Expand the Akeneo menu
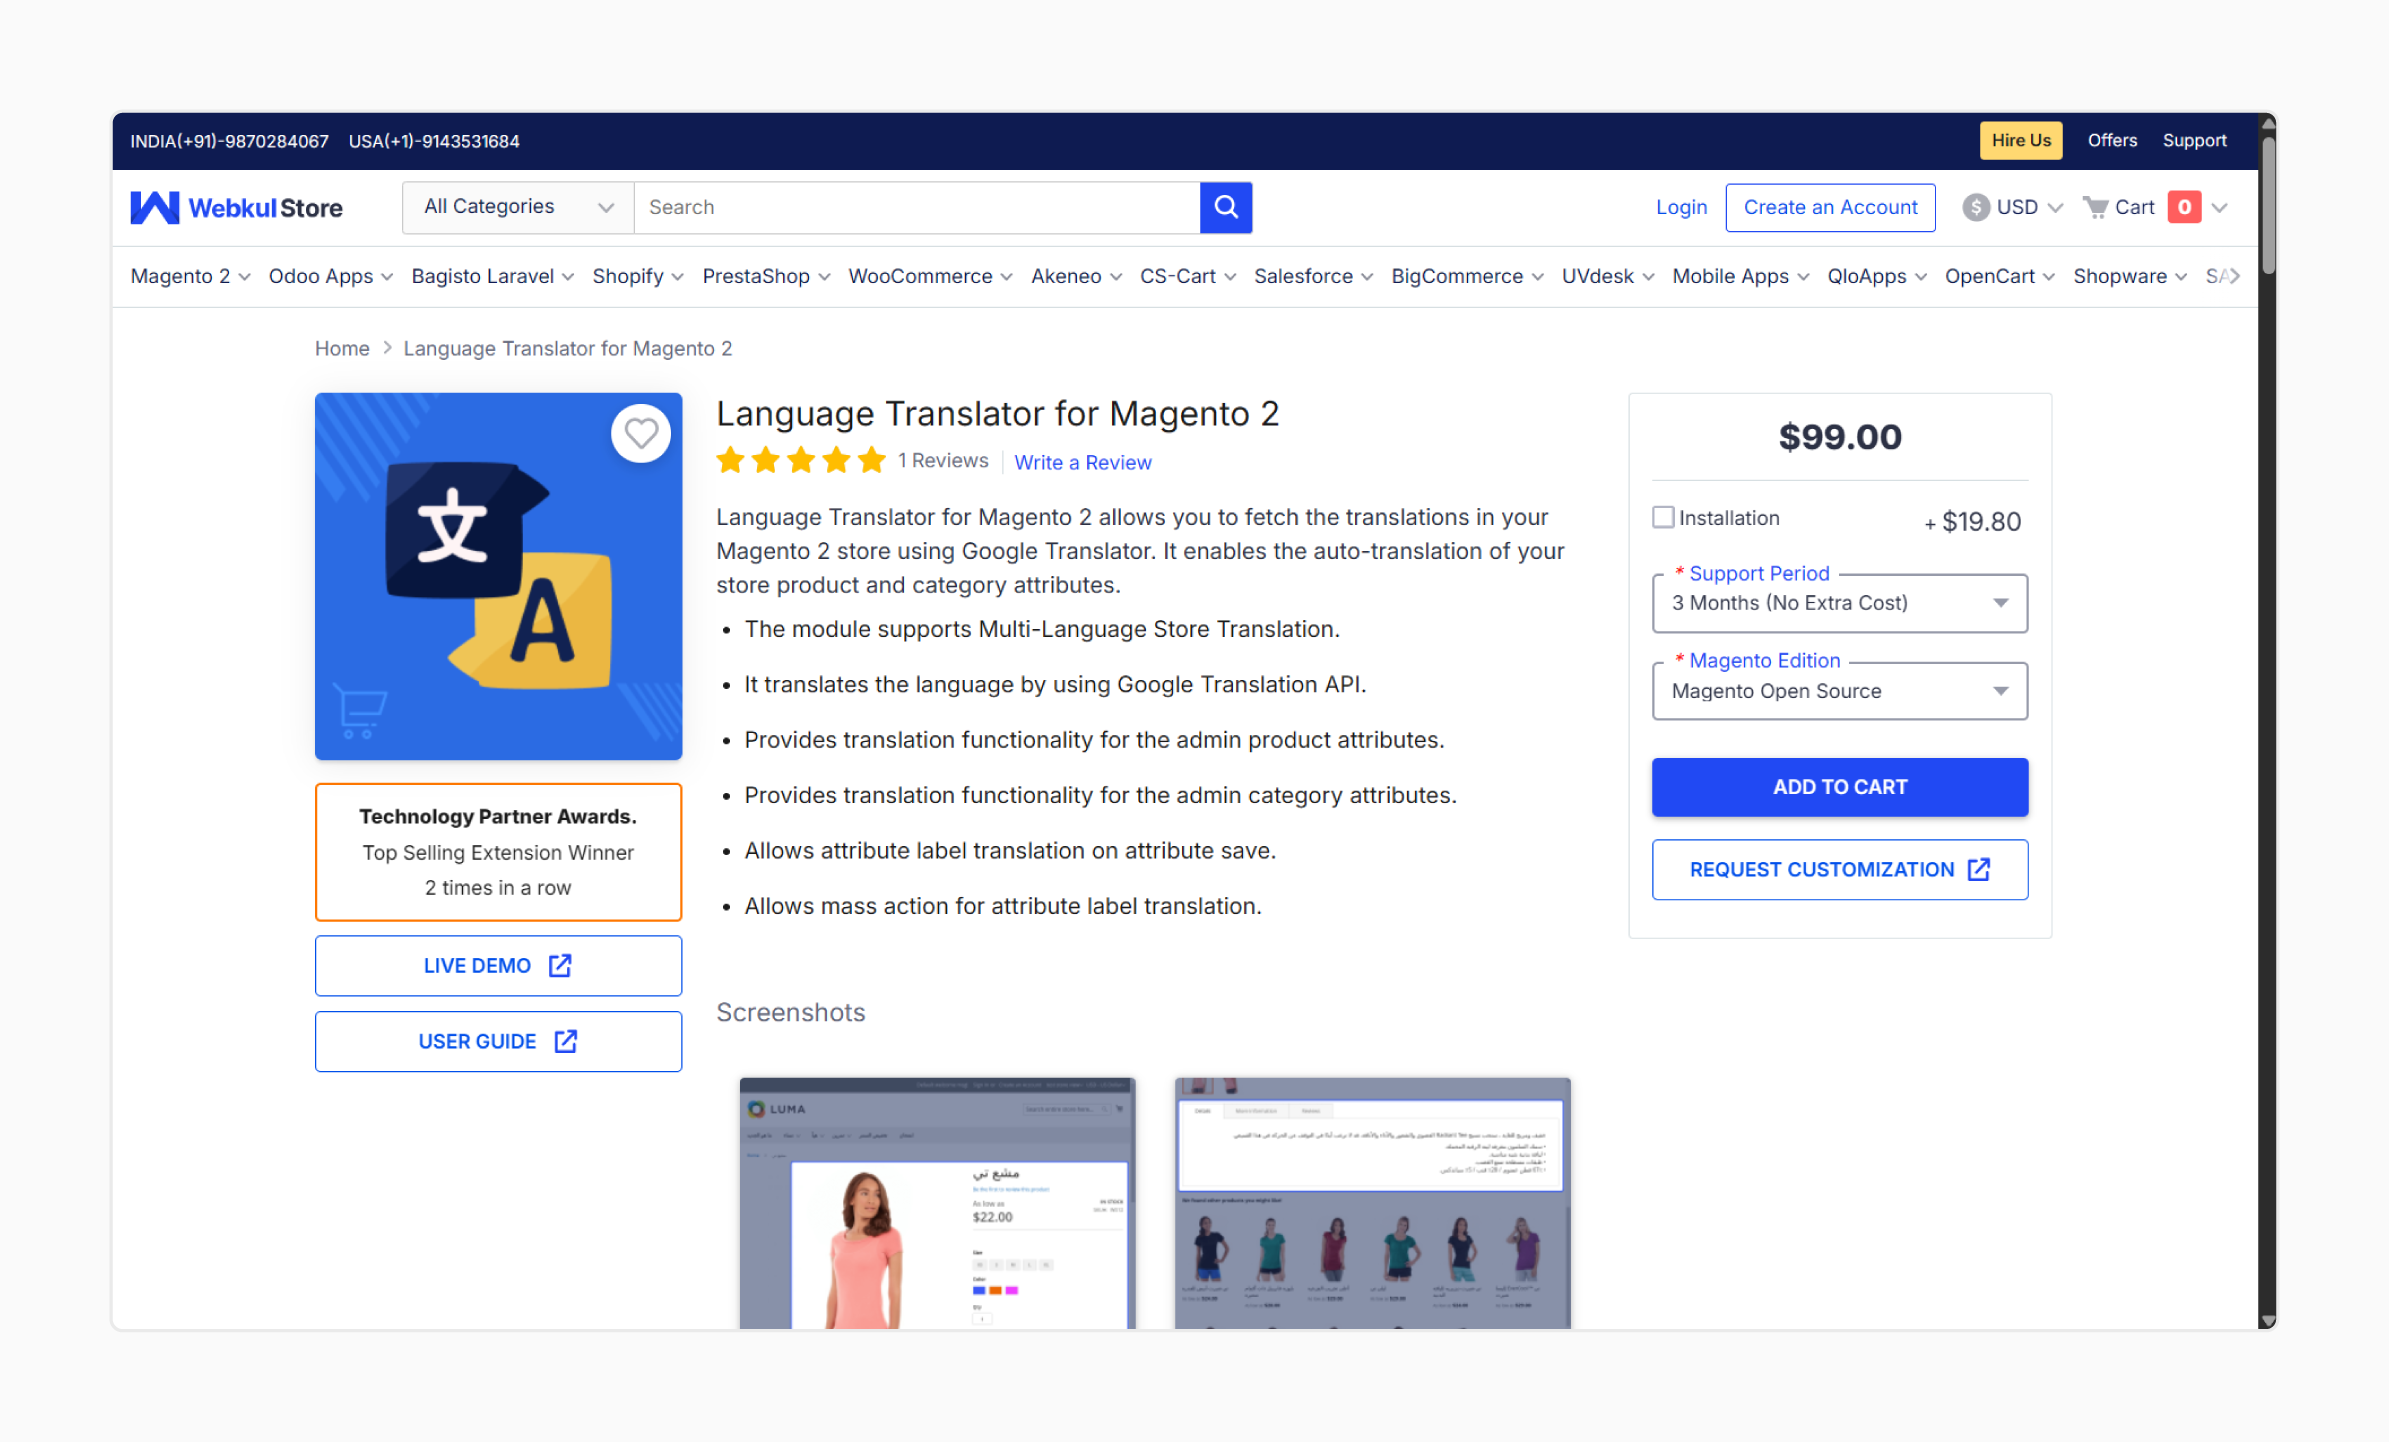 click(1076, 276)
